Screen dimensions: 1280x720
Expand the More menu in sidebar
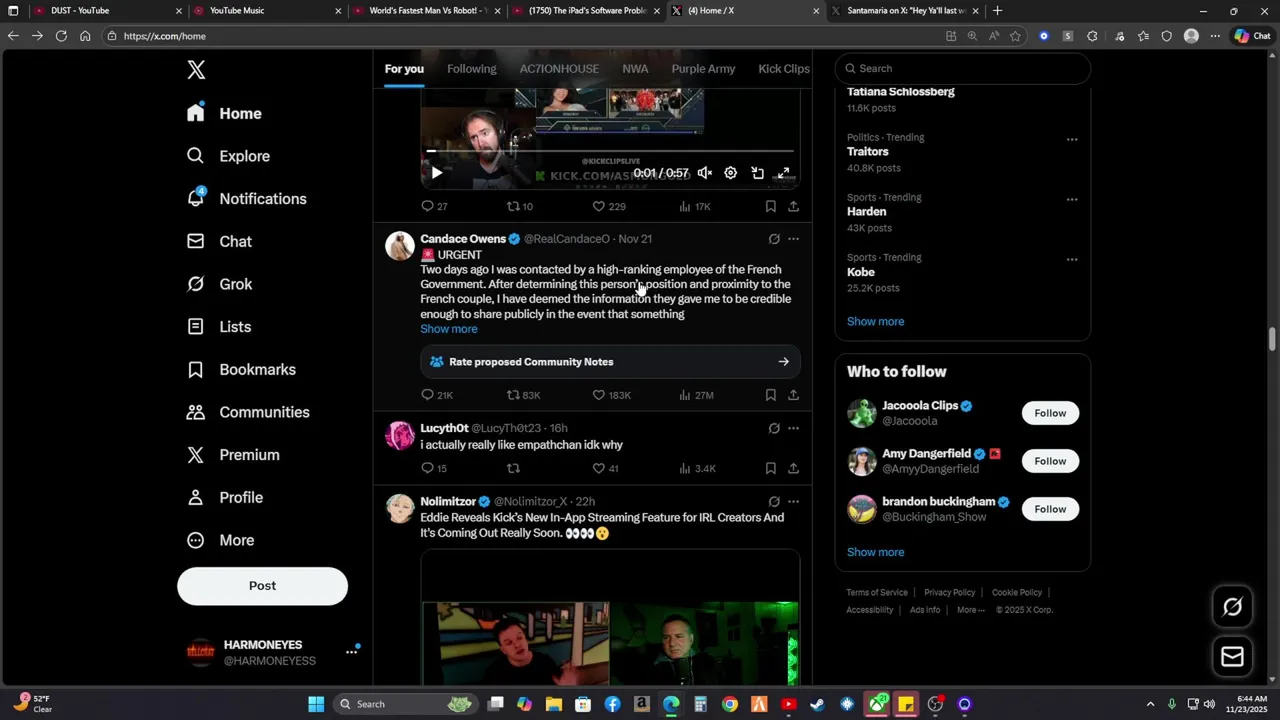[x=221, y=540]
